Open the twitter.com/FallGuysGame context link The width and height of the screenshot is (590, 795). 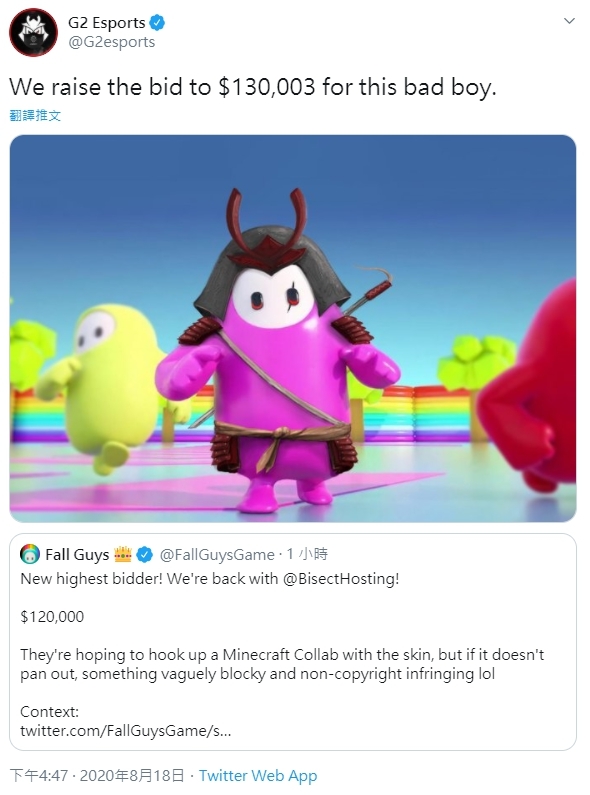[126, 731]
